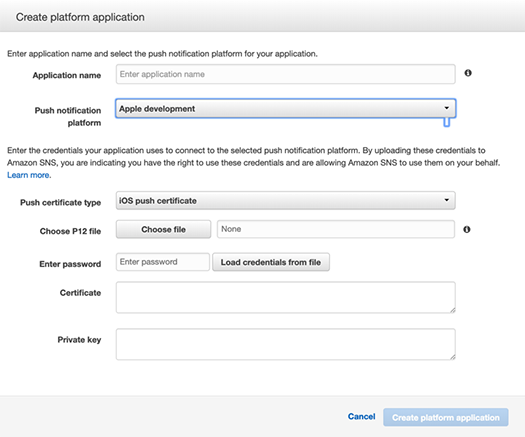Cancel the platform application dialog
Image resolution: width=525 pixels, height=437 pixels.
362,417
